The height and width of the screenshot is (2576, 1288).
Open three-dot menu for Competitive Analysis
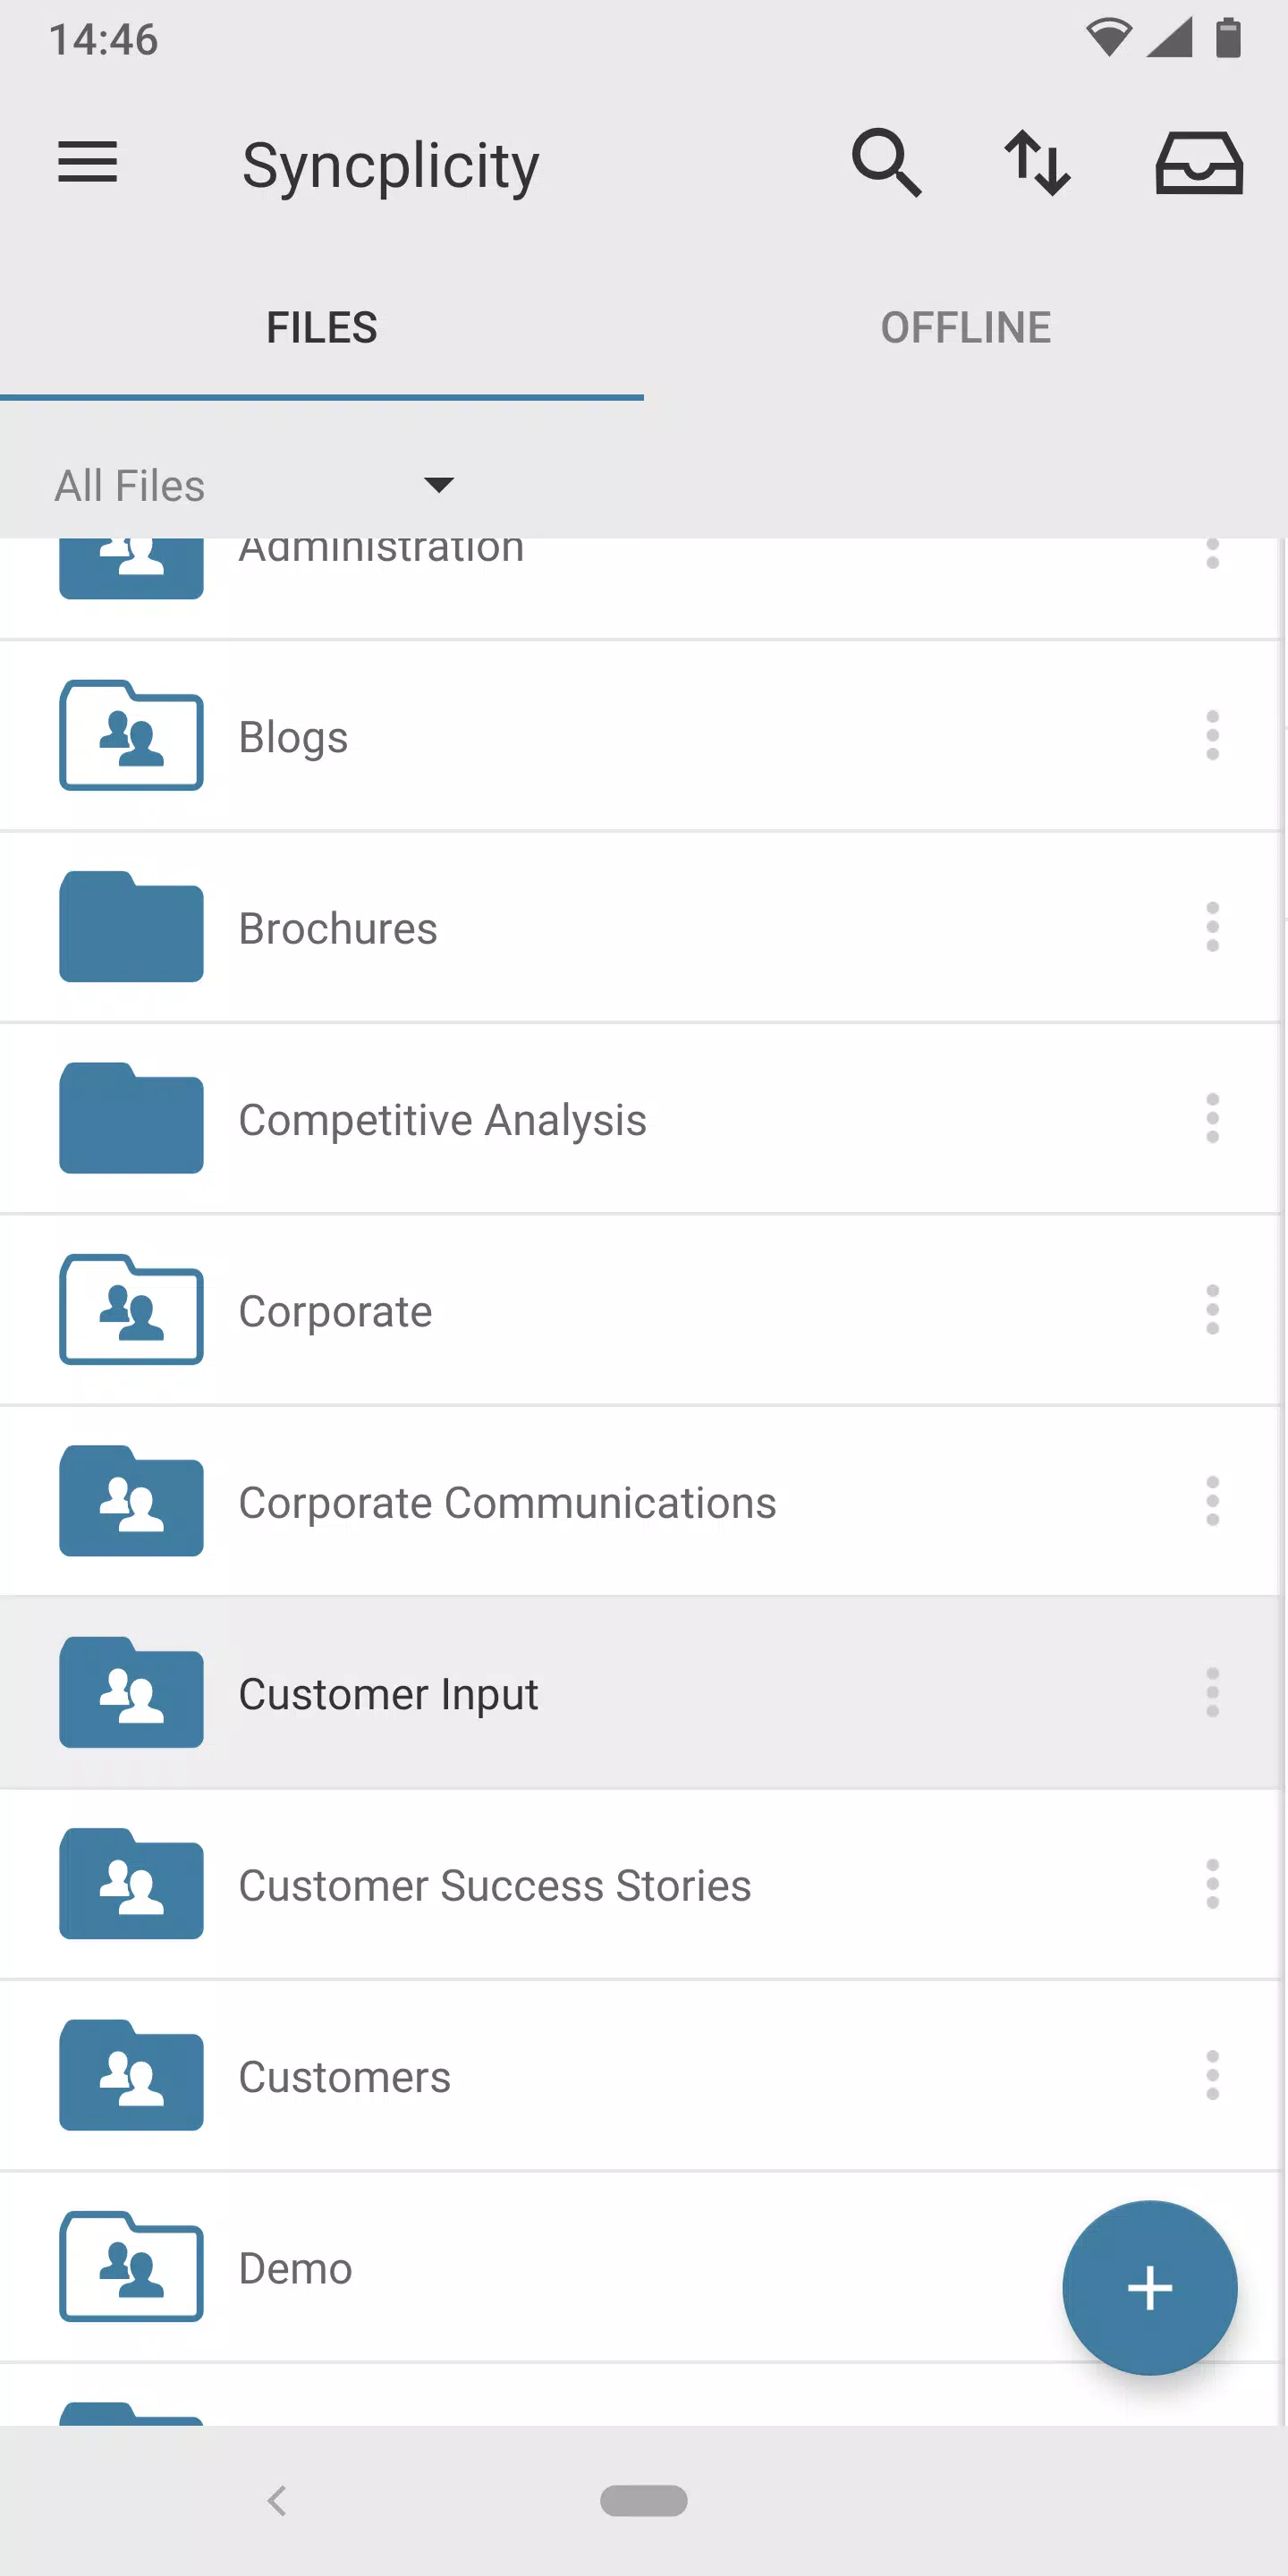click(1212, 1119)
